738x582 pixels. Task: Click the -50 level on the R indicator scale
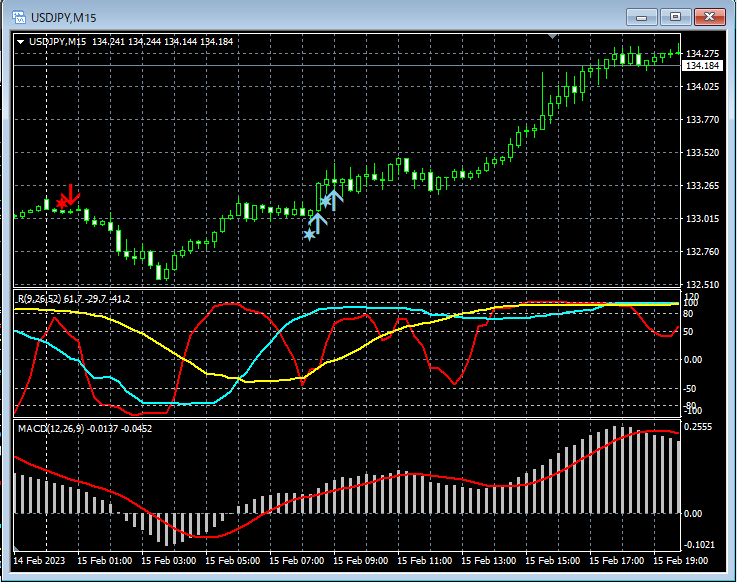(690, 389)
